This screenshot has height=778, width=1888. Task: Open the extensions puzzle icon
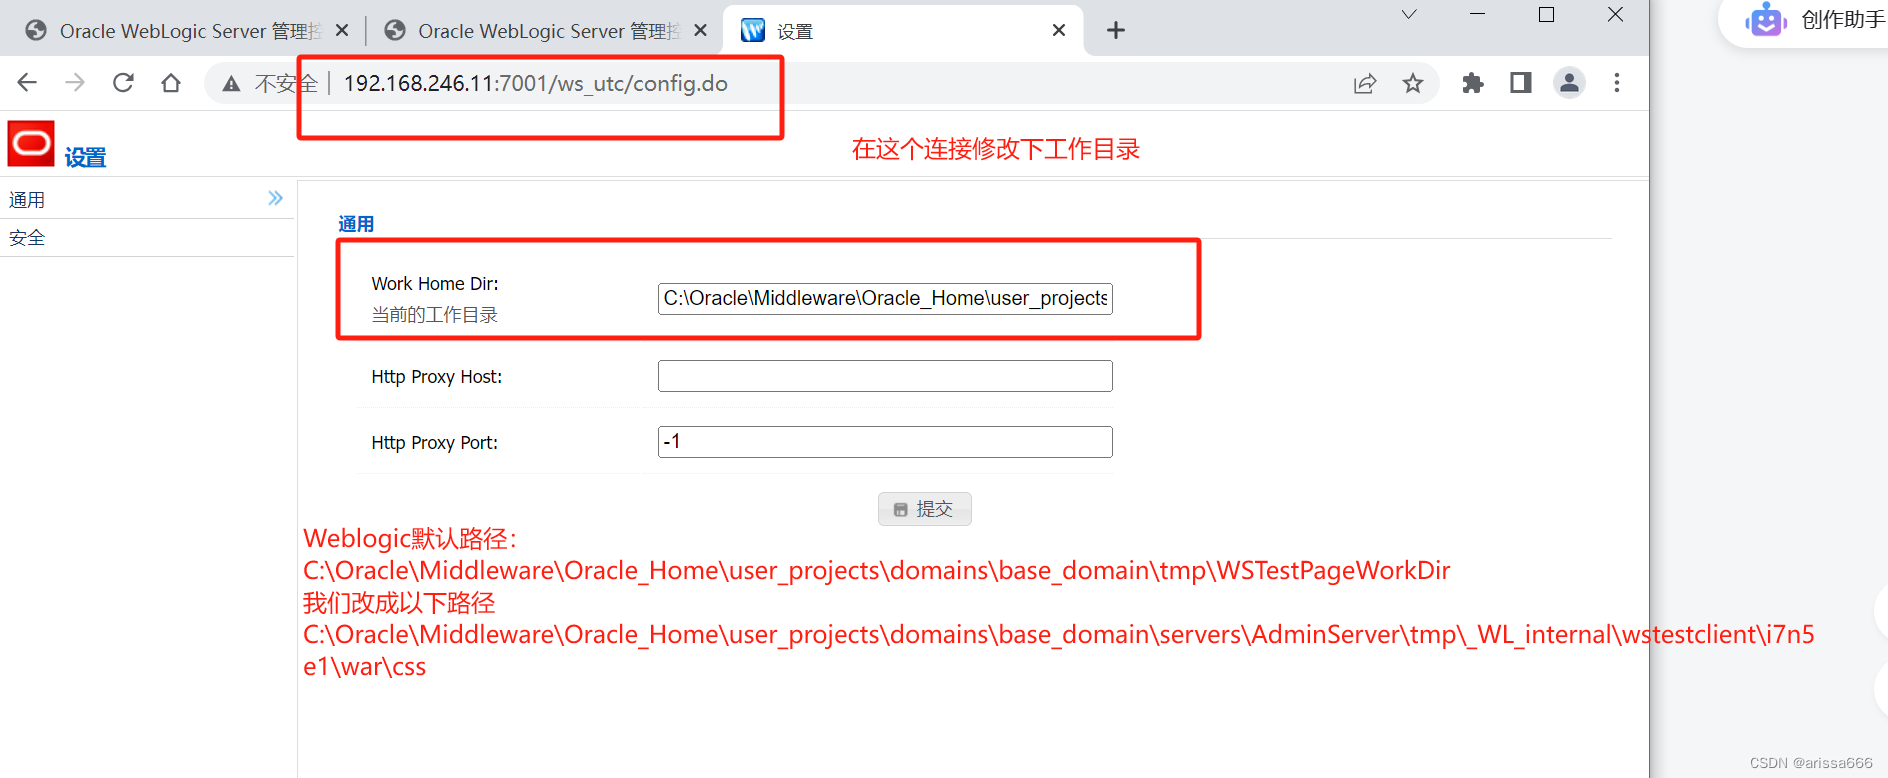(x=1473, y=83)
